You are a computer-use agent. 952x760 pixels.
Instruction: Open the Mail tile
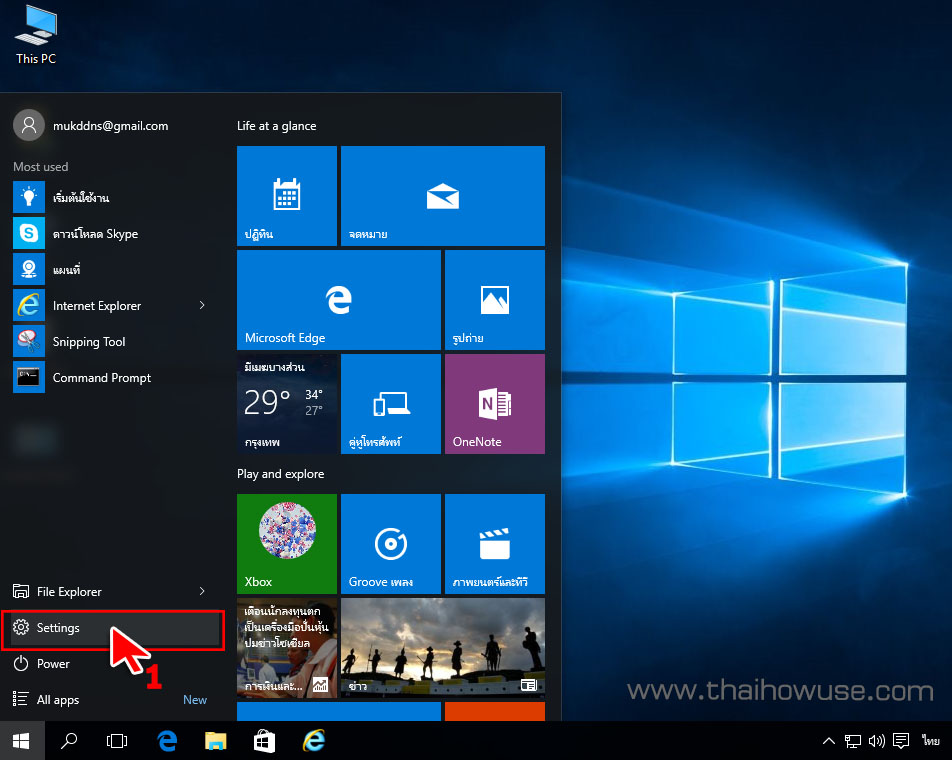[x=443, y=195]
